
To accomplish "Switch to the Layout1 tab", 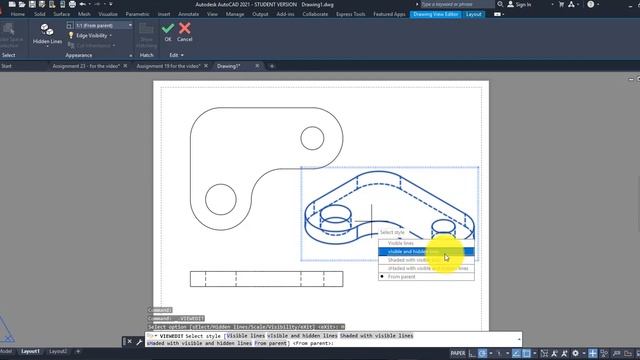I will 31,351.
